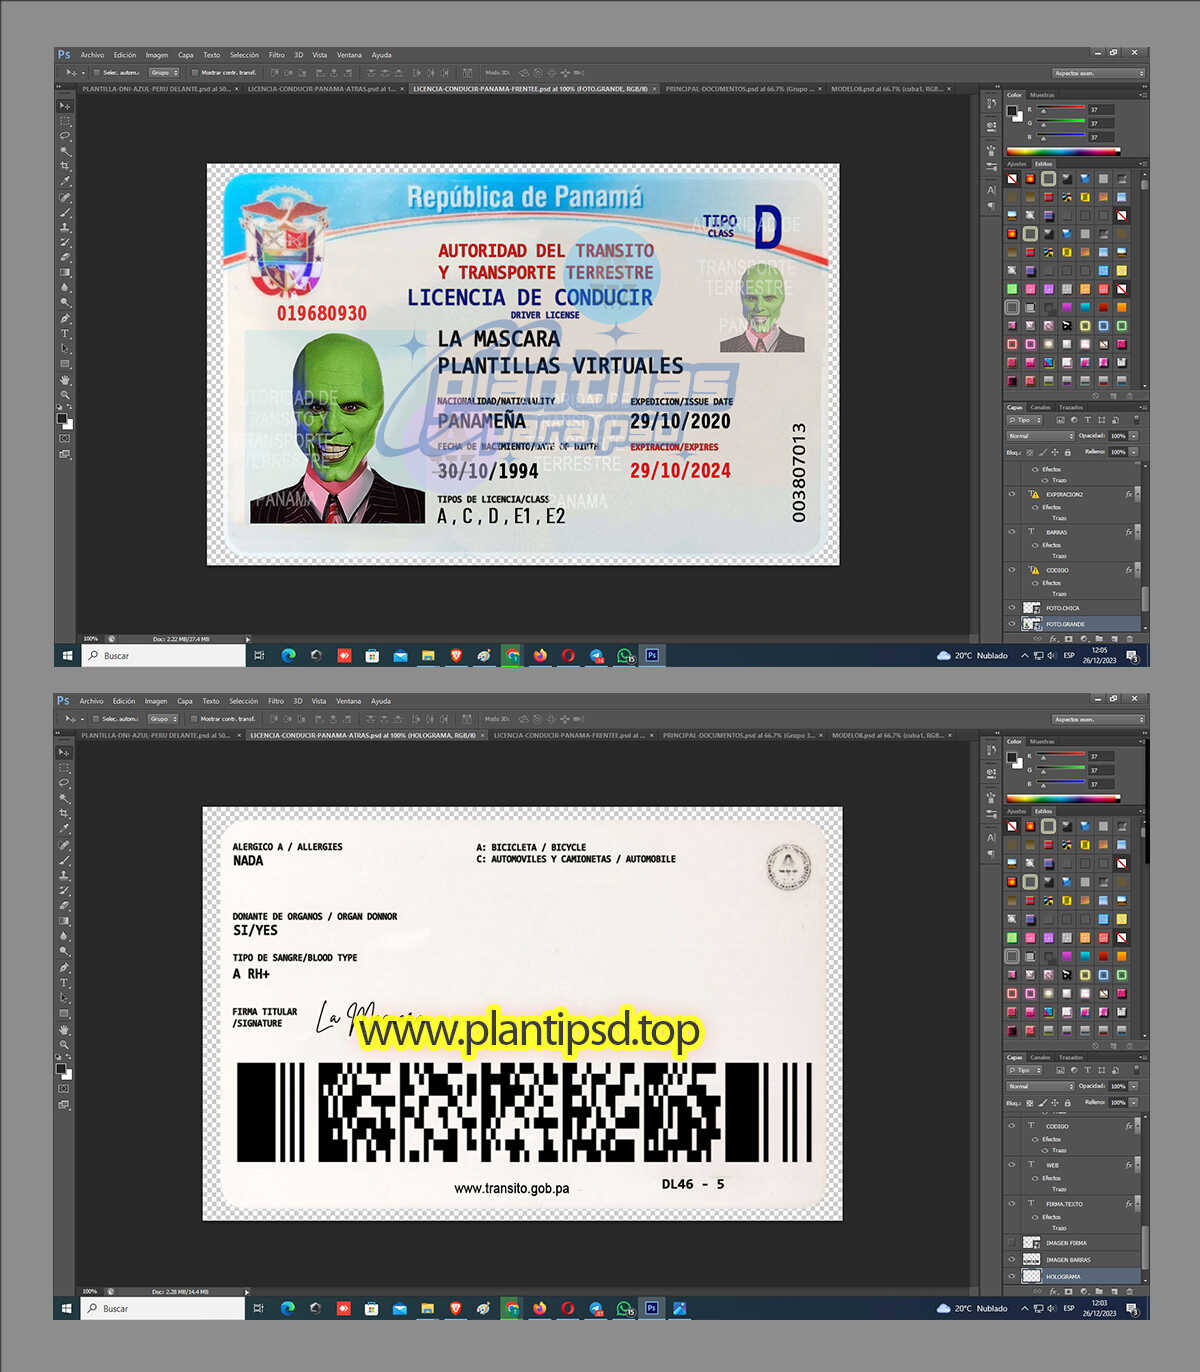
Task: Add layer mask in bottom Layers panel
Action: point(1067,1291)
